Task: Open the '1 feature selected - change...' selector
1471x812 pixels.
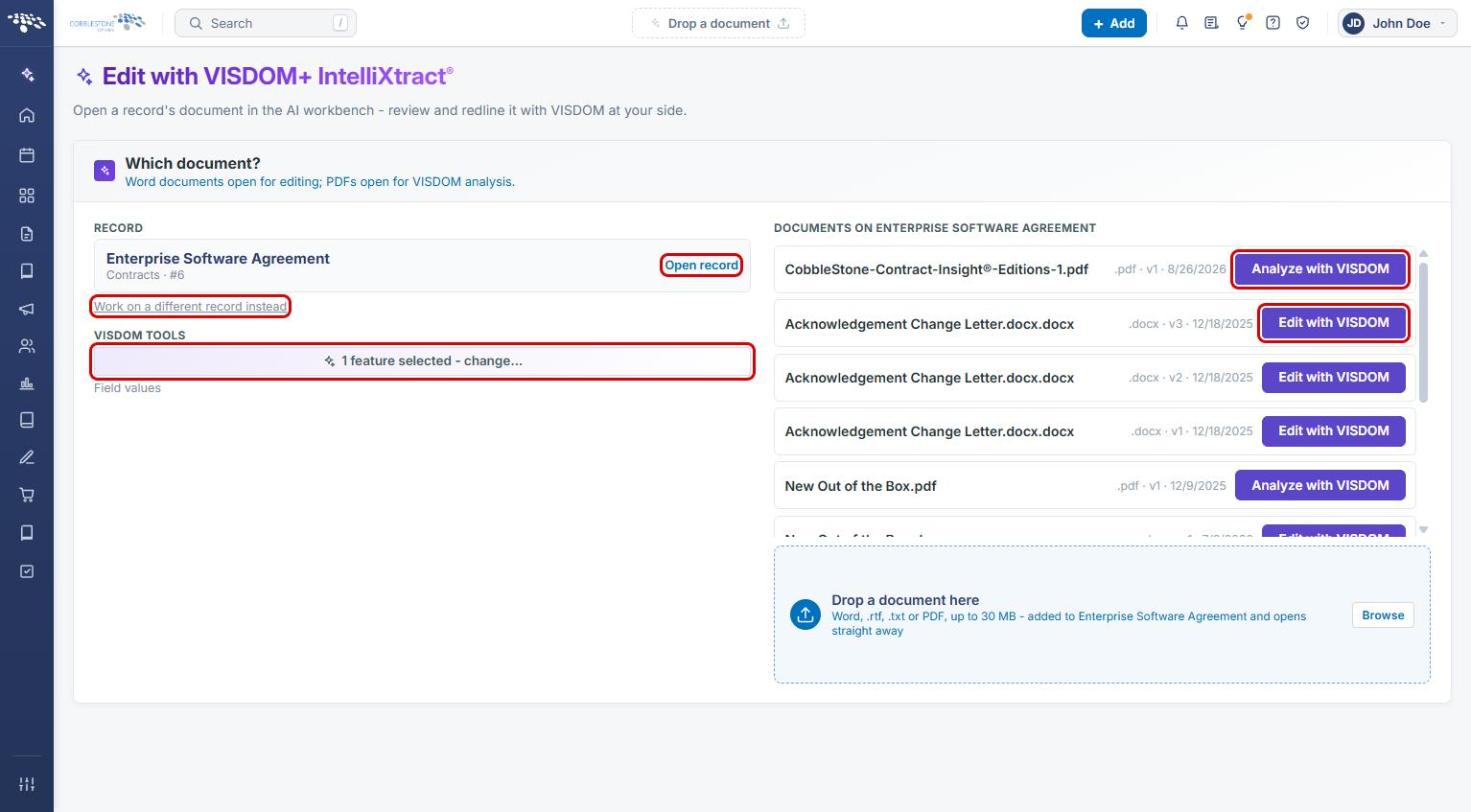Action: click(422, 361)
